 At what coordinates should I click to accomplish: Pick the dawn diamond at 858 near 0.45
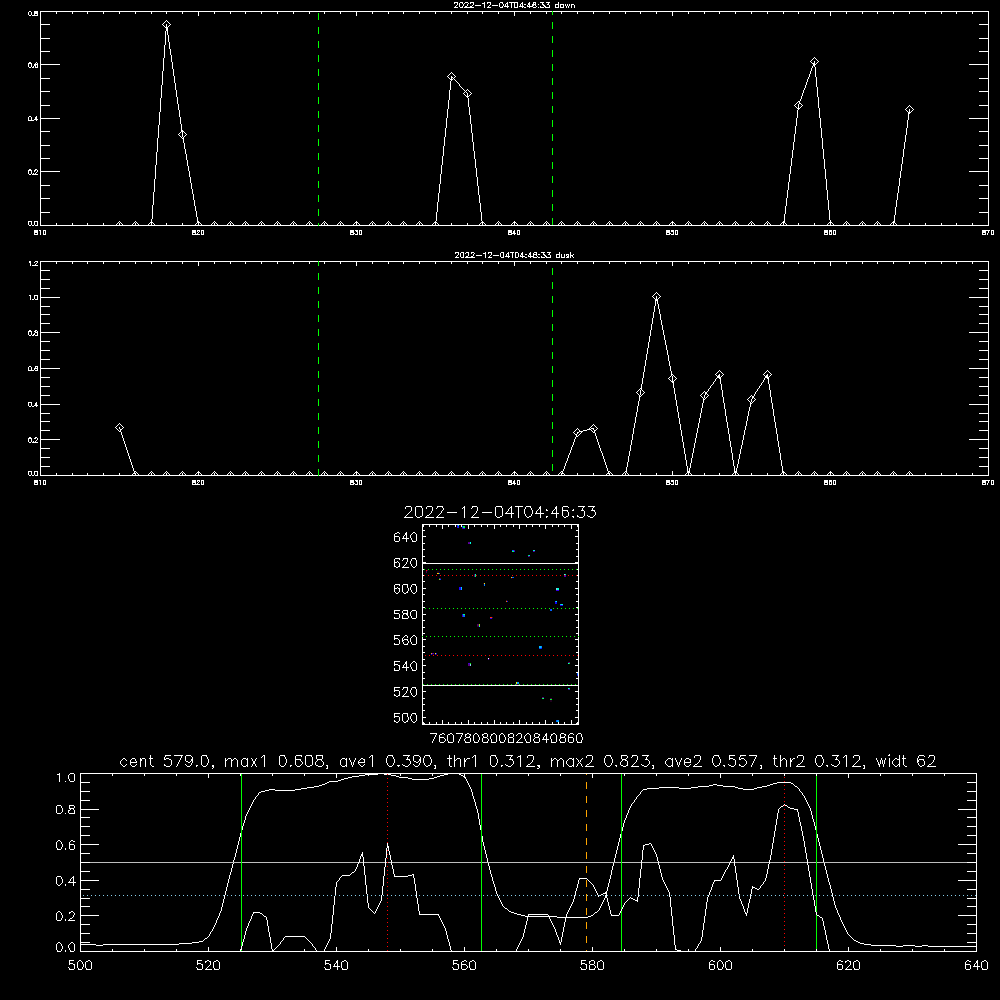[x=798, y=105]
